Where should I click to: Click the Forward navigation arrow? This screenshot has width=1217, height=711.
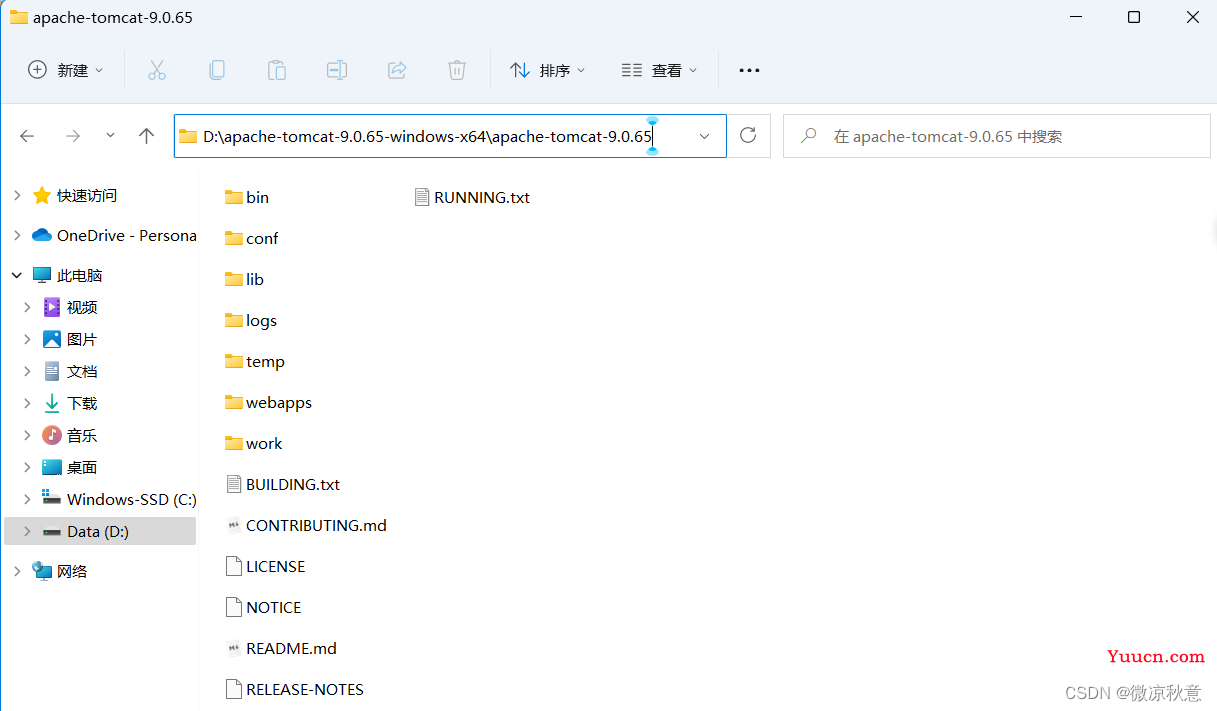72,136
